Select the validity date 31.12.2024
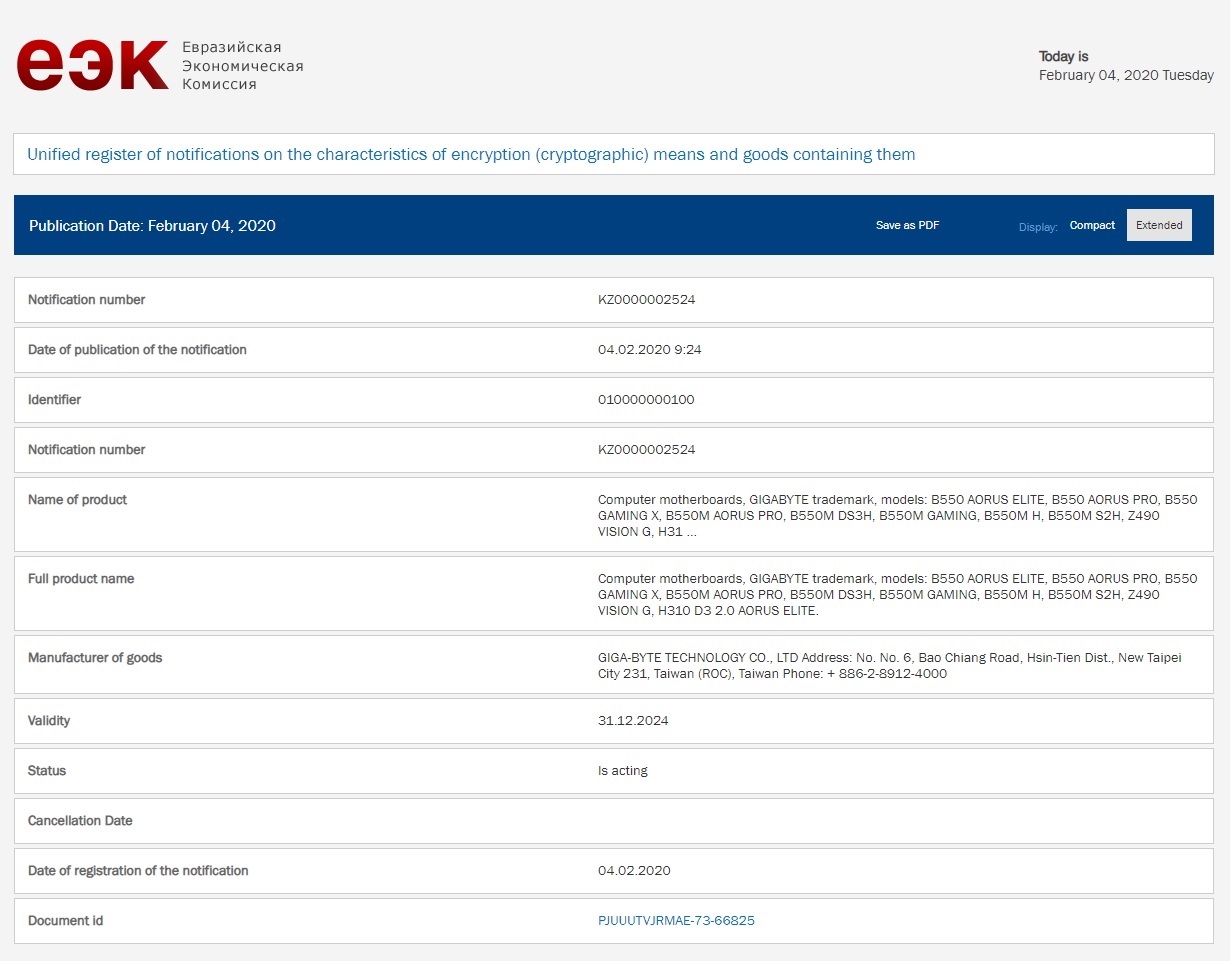 coord(633,720)
